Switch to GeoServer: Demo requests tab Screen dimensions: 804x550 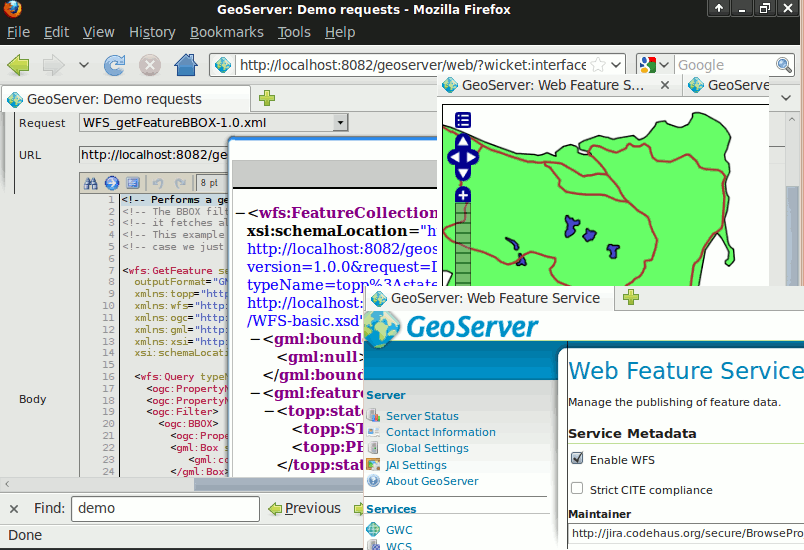(x=115, y=99)
